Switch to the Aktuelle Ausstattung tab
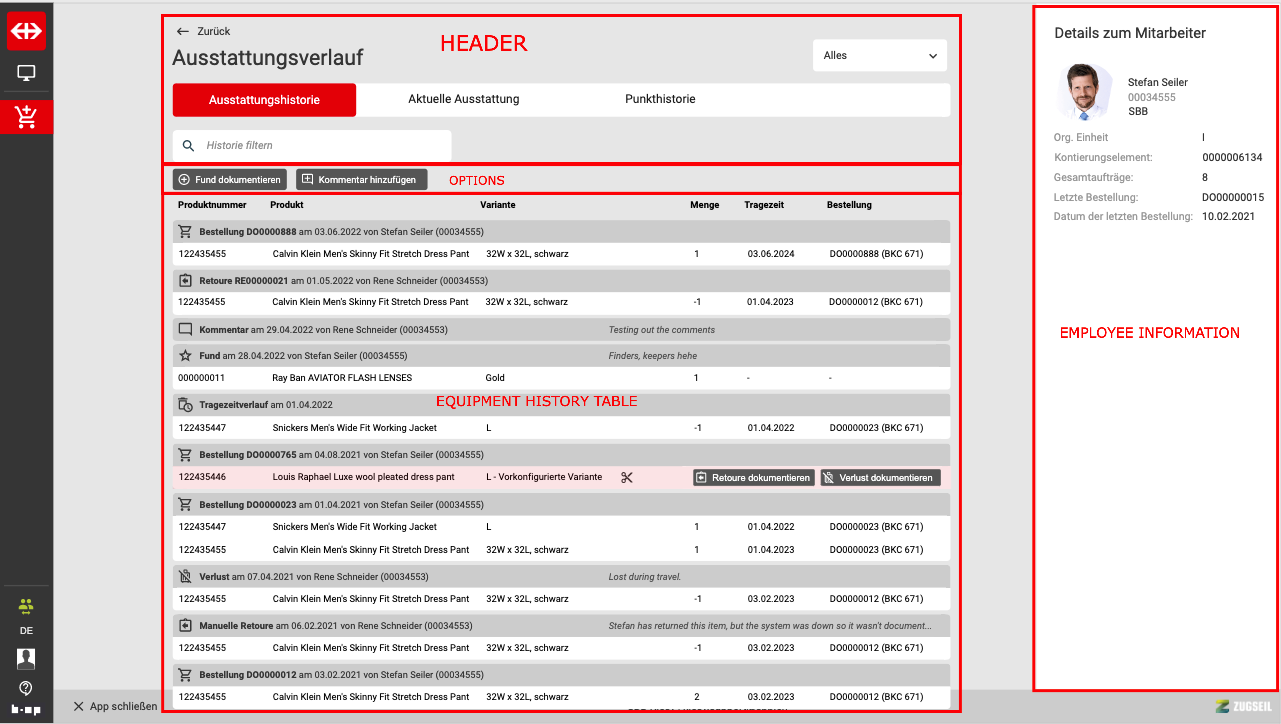Screen dimensions: 1281x724 [463, 100]
